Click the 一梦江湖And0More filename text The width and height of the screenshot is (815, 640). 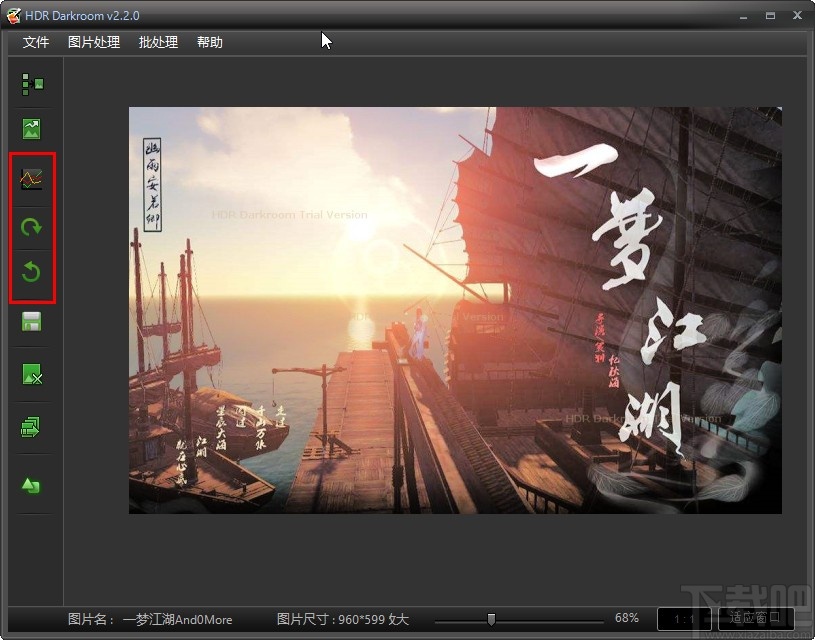[x=178, y=619]
